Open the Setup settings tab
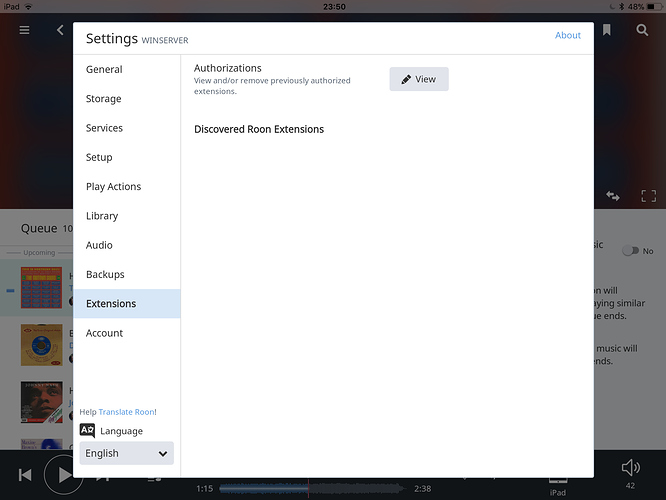The height and width of the screenshot is (500, 666). (x=127, y=157)
